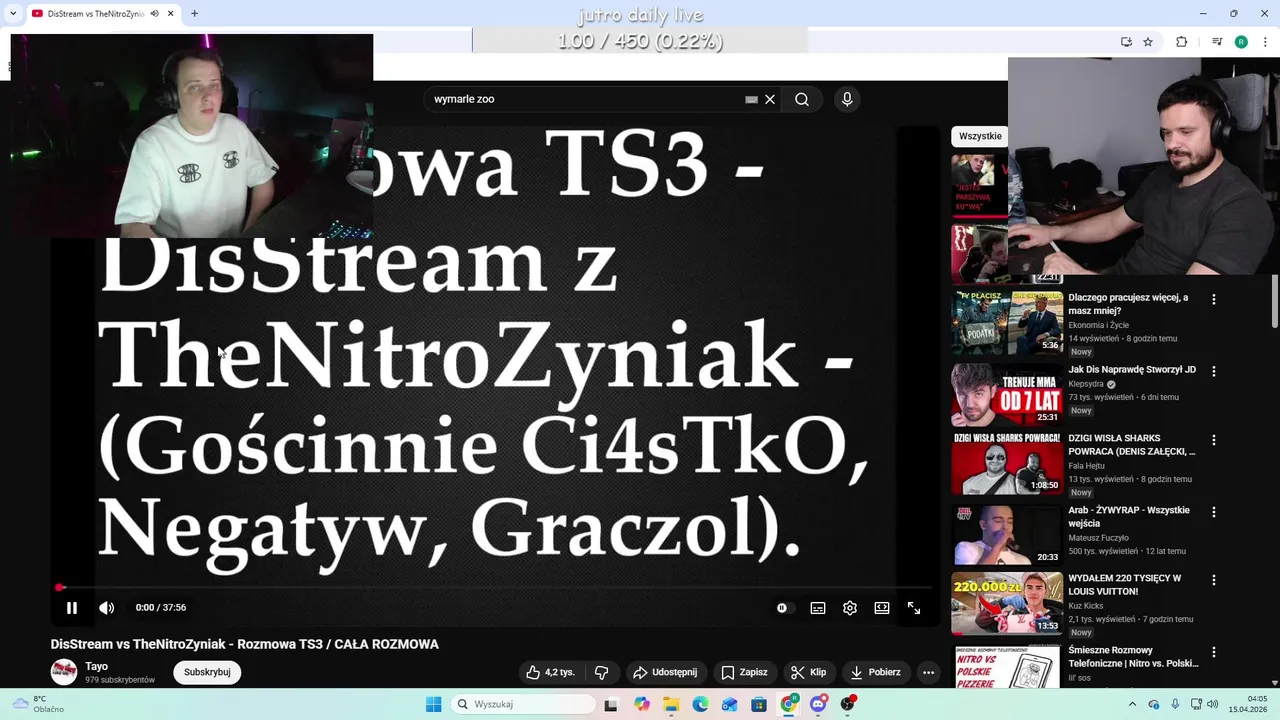
Task: Open the Chrome three-dot menu
Action: [x=1264, y=42]
